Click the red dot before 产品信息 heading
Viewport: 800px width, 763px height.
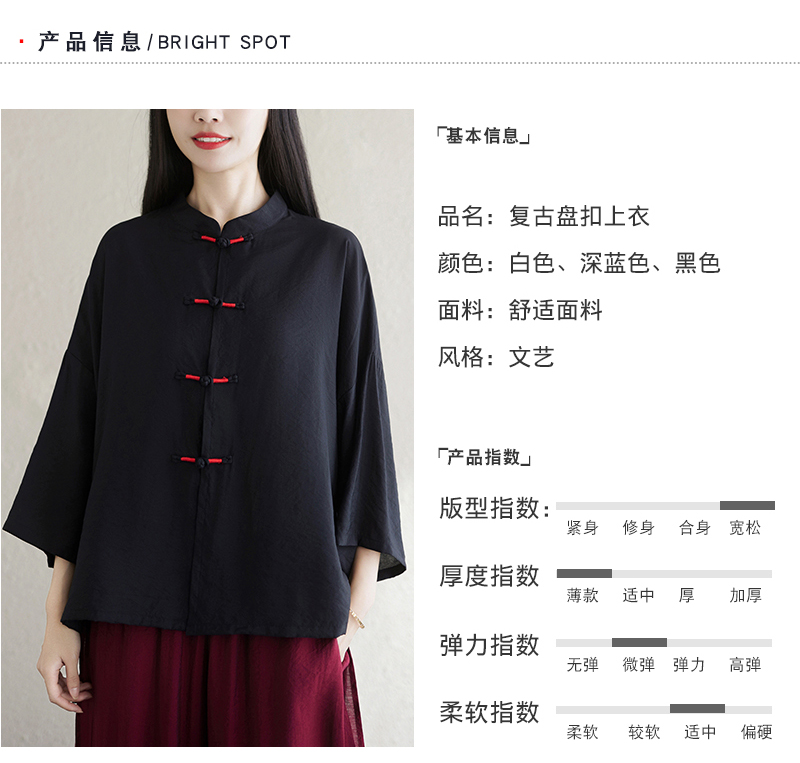point(21,41)
